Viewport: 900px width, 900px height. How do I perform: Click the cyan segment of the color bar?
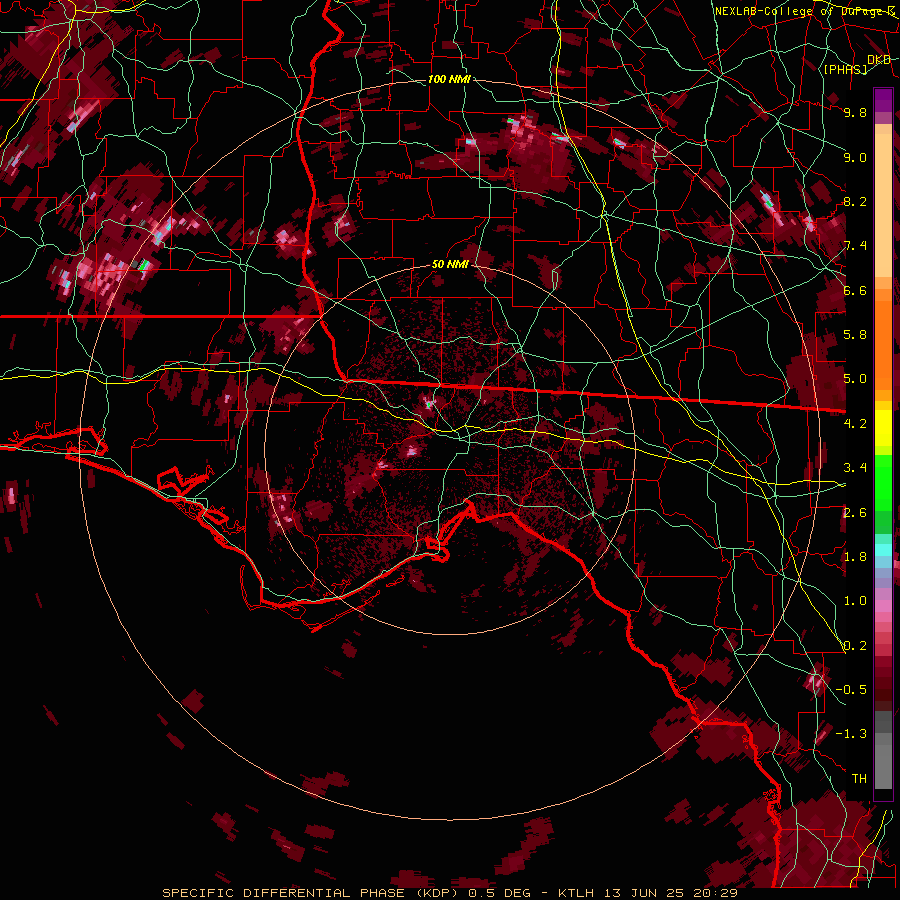883,549
